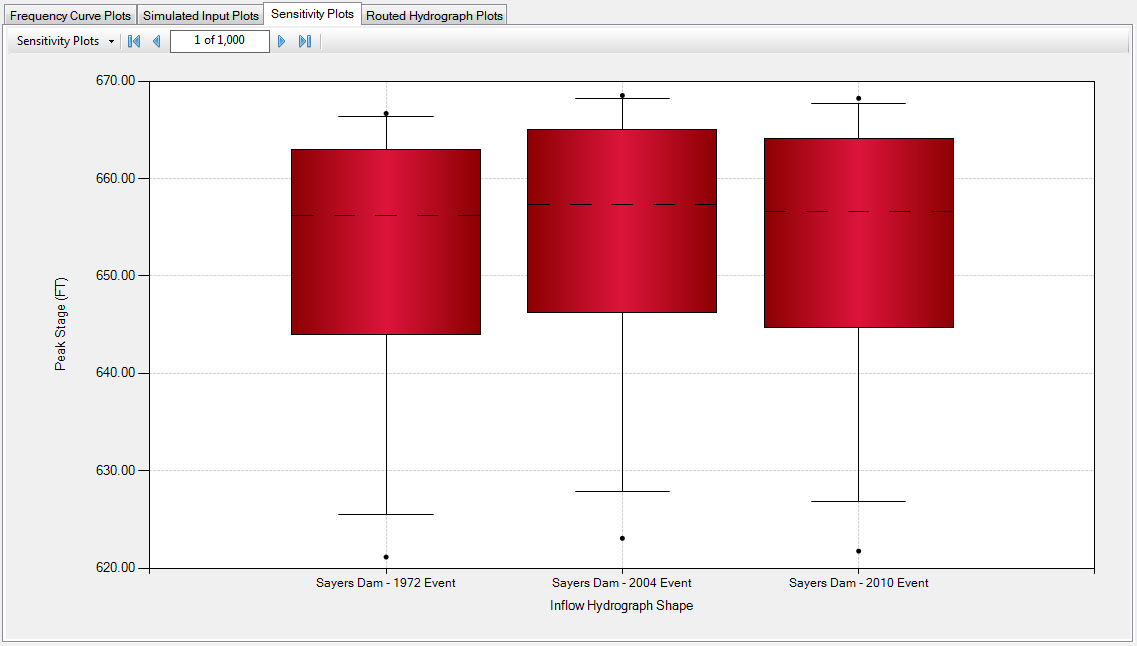
Task: Switch to the Frequency Curve Plots tab
Action: [x=70, y=16]
